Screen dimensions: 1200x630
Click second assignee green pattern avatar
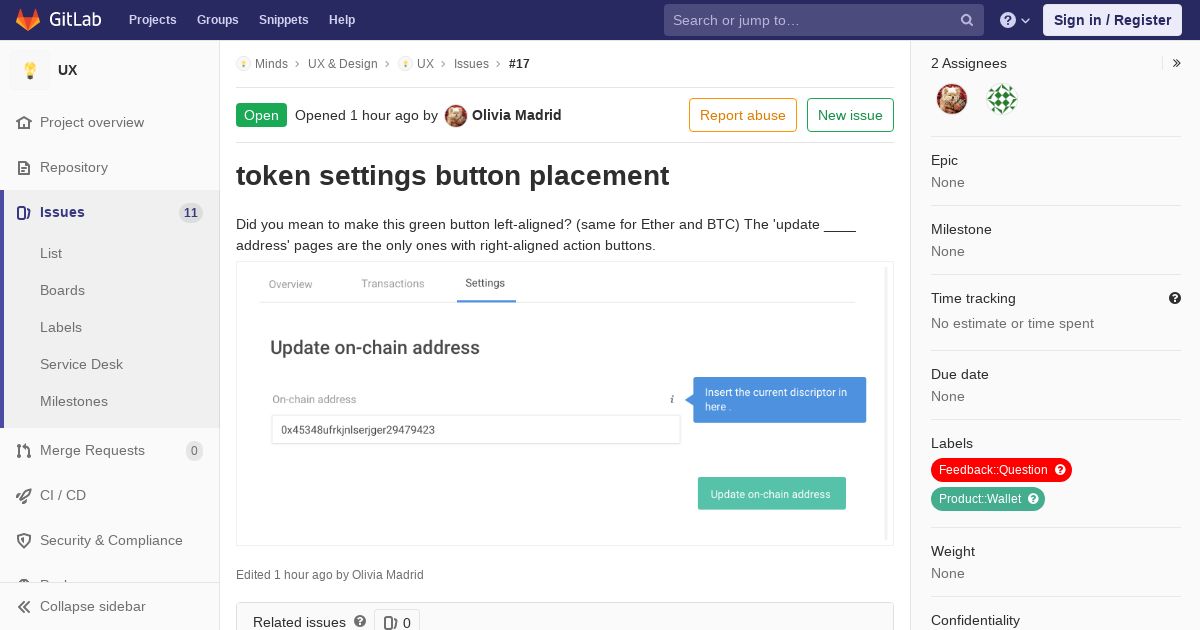click(1002, 99)
